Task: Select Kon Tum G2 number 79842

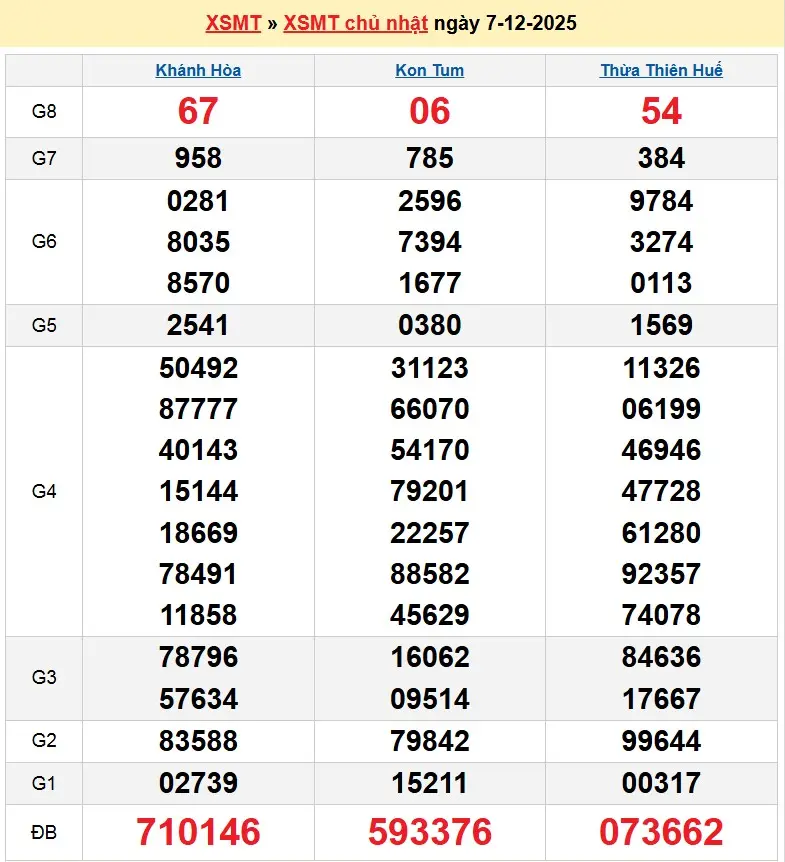Action: 430,741
